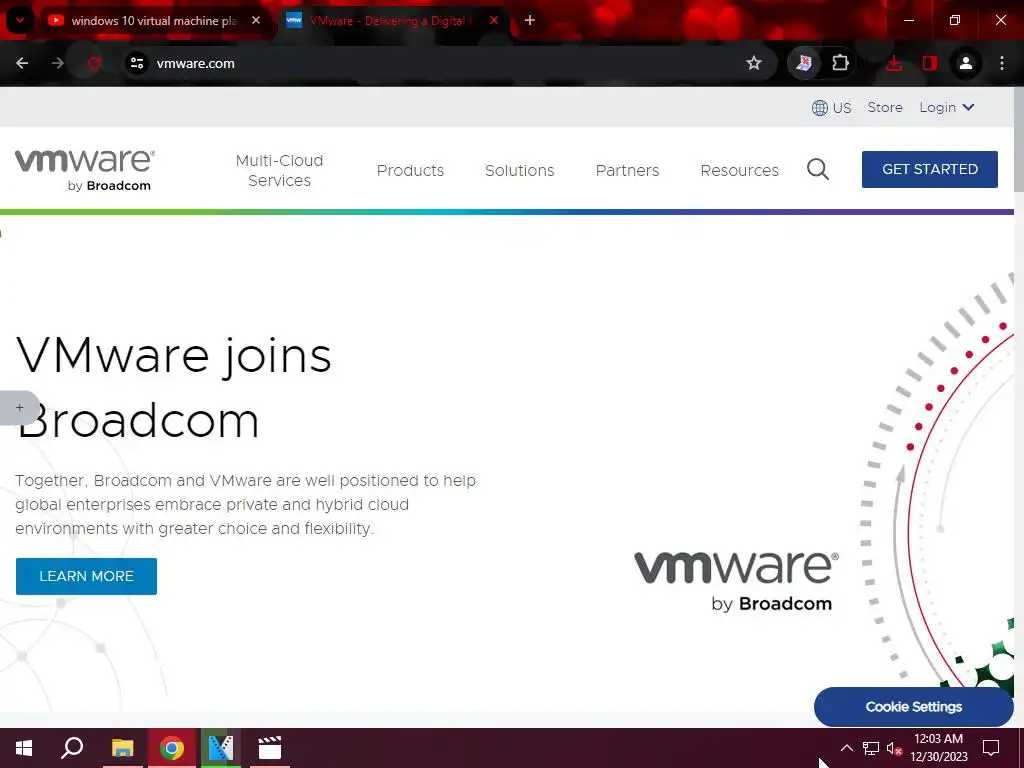Show browser downloads
The image size is (1024, 768).
point(894,63)
